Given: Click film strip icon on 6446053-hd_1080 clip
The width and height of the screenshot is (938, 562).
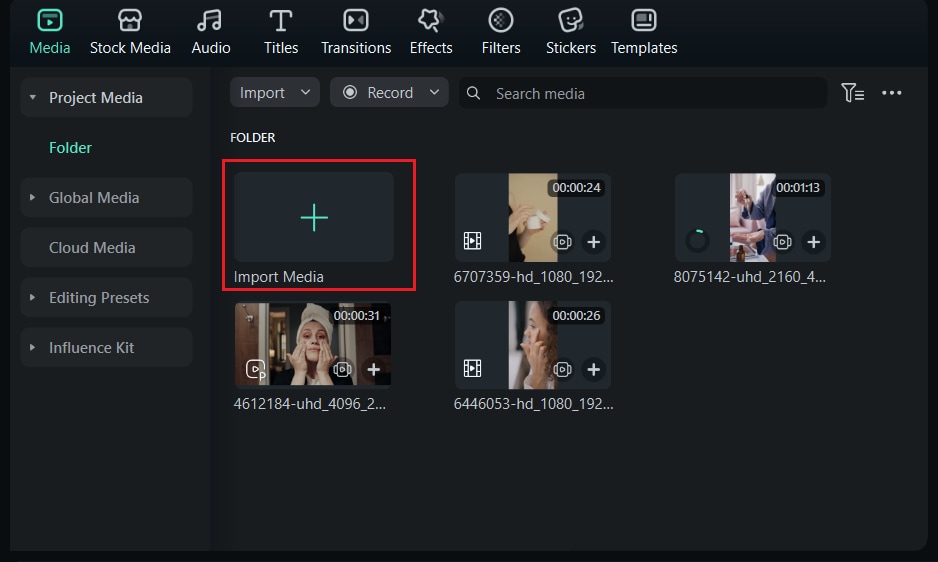Looking at the screenshot, I should pyautogui.click(x=472, y=369).
